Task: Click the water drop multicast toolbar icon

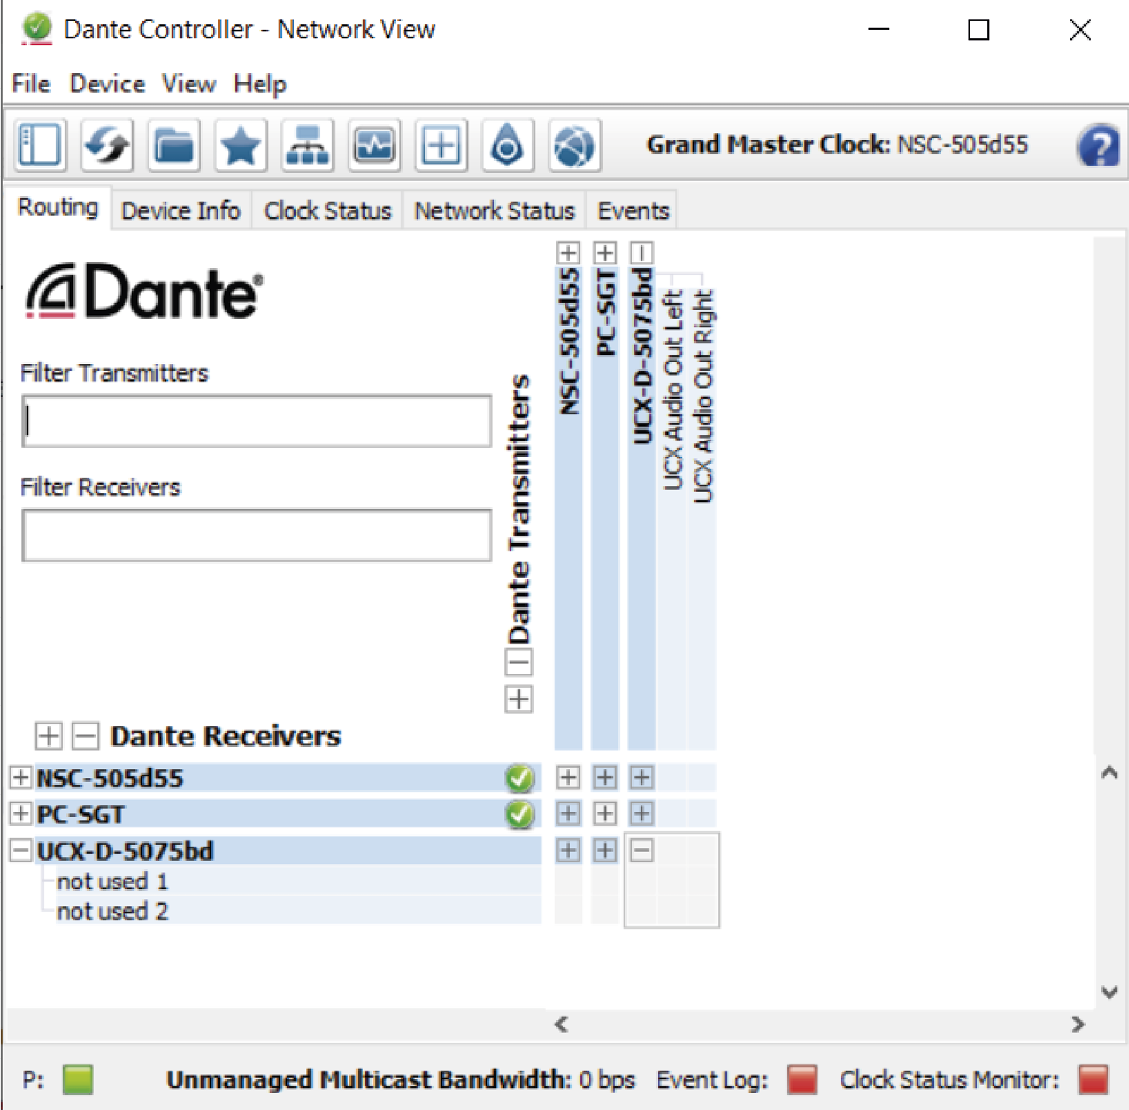Action: 508,145
